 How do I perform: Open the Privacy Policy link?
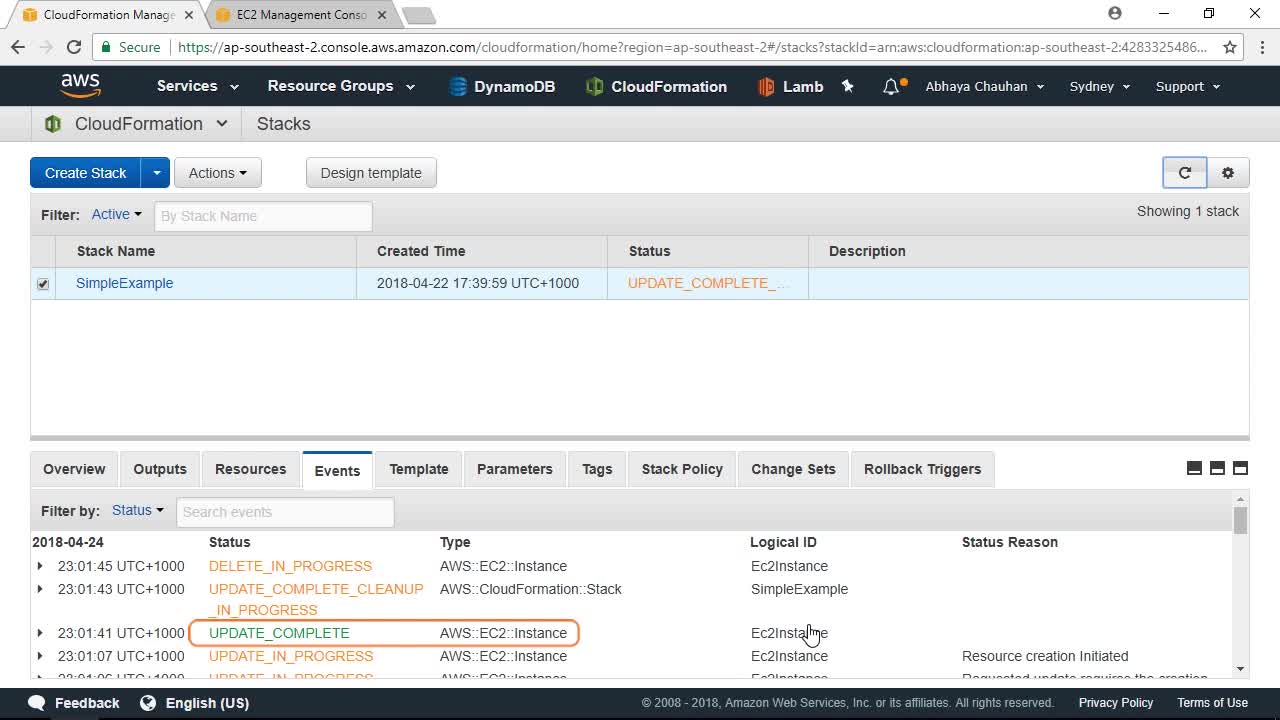point(1116,703)
